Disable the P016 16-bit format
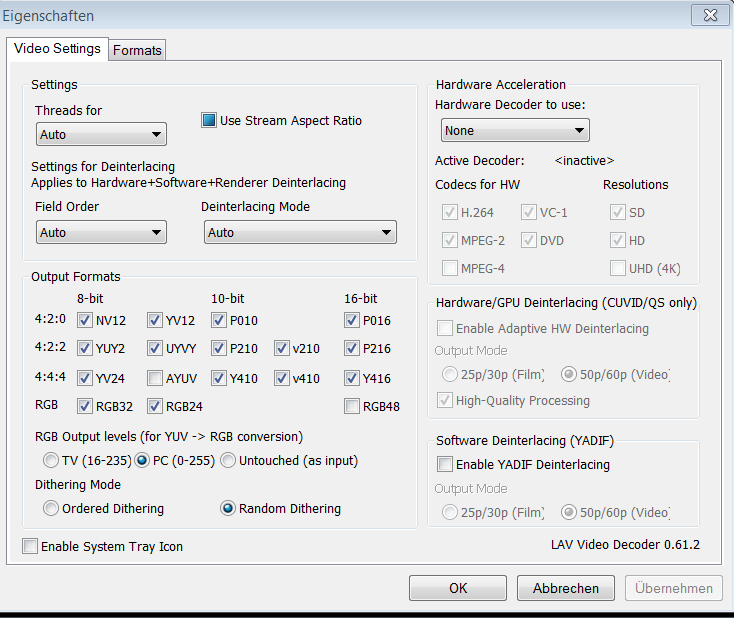The image size is (734, 618). pyautogui.click(x=351, y=320)
